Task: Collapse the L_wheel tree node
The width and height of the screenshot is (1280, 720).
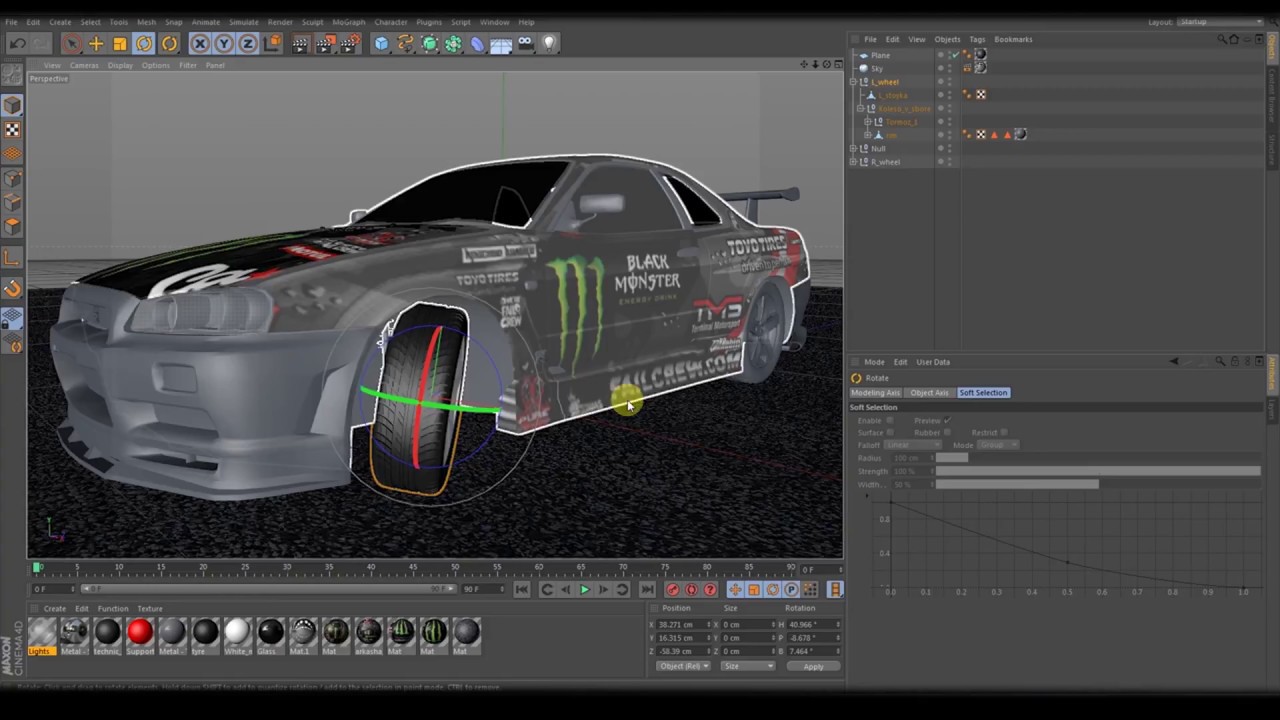Action: click(x=854, y=81)
